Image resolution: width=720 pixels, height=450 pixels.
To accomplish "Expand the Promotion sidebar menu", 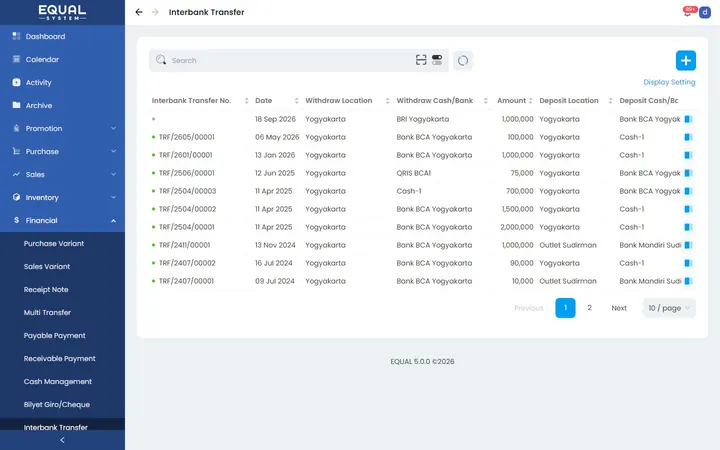I will 62,129.
